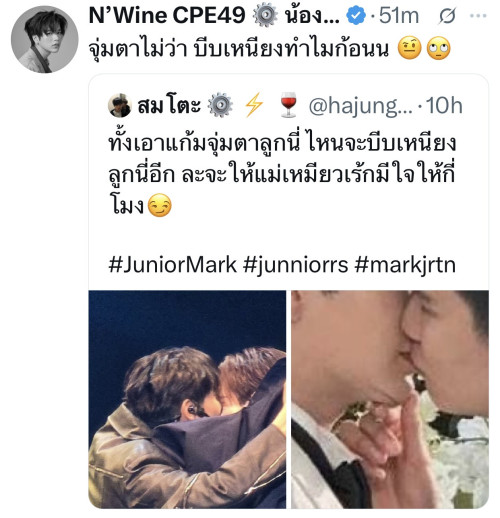This screenshot has width=500, height=518.
Task: Open the #JuniorMark hashtag
Action: pos(173,265)
